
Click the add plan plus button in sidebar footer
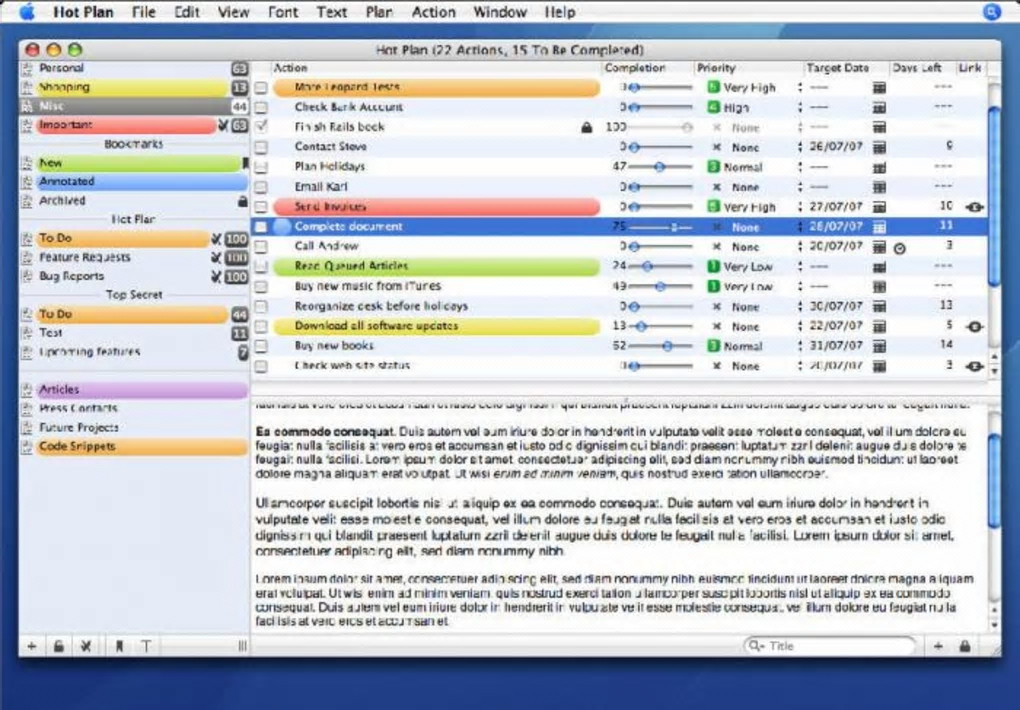(x=31, y=646)
